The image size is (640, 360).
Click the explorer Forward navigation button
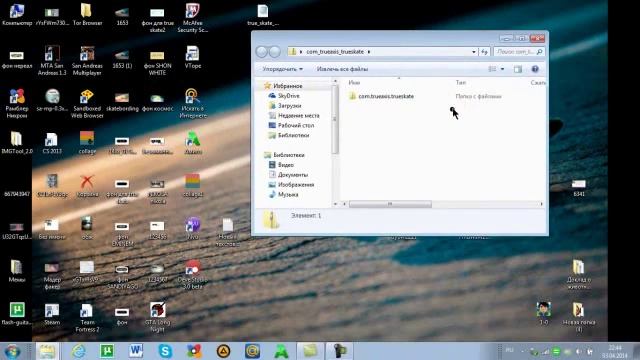coord(275,52)
